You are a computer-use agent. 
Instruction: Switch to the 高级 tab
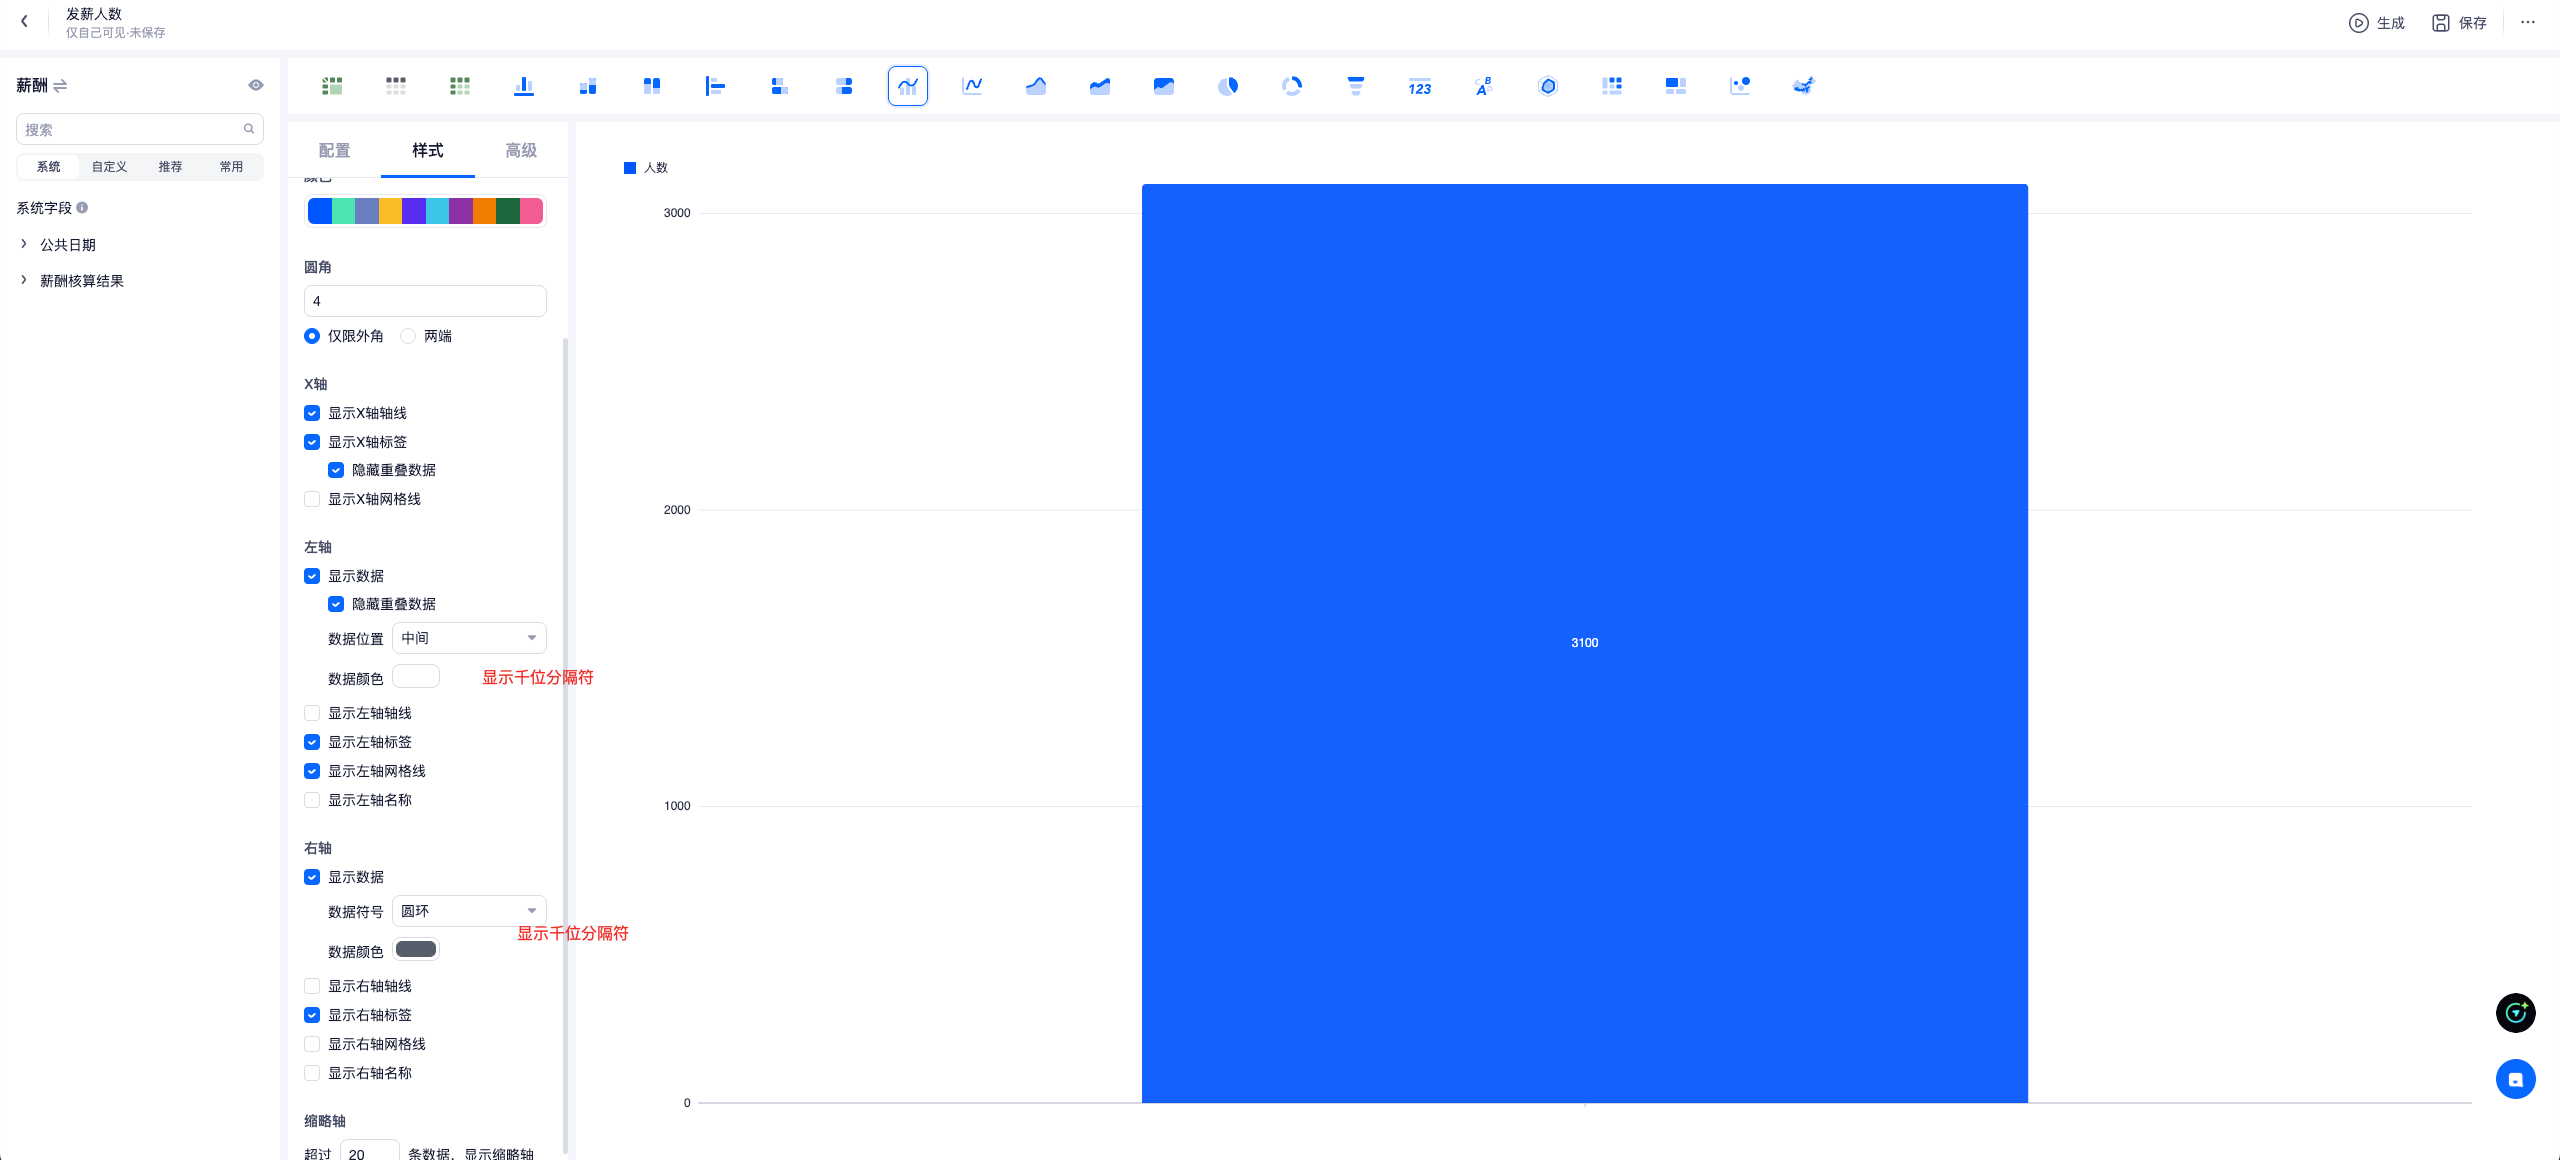tap(521, 150)
